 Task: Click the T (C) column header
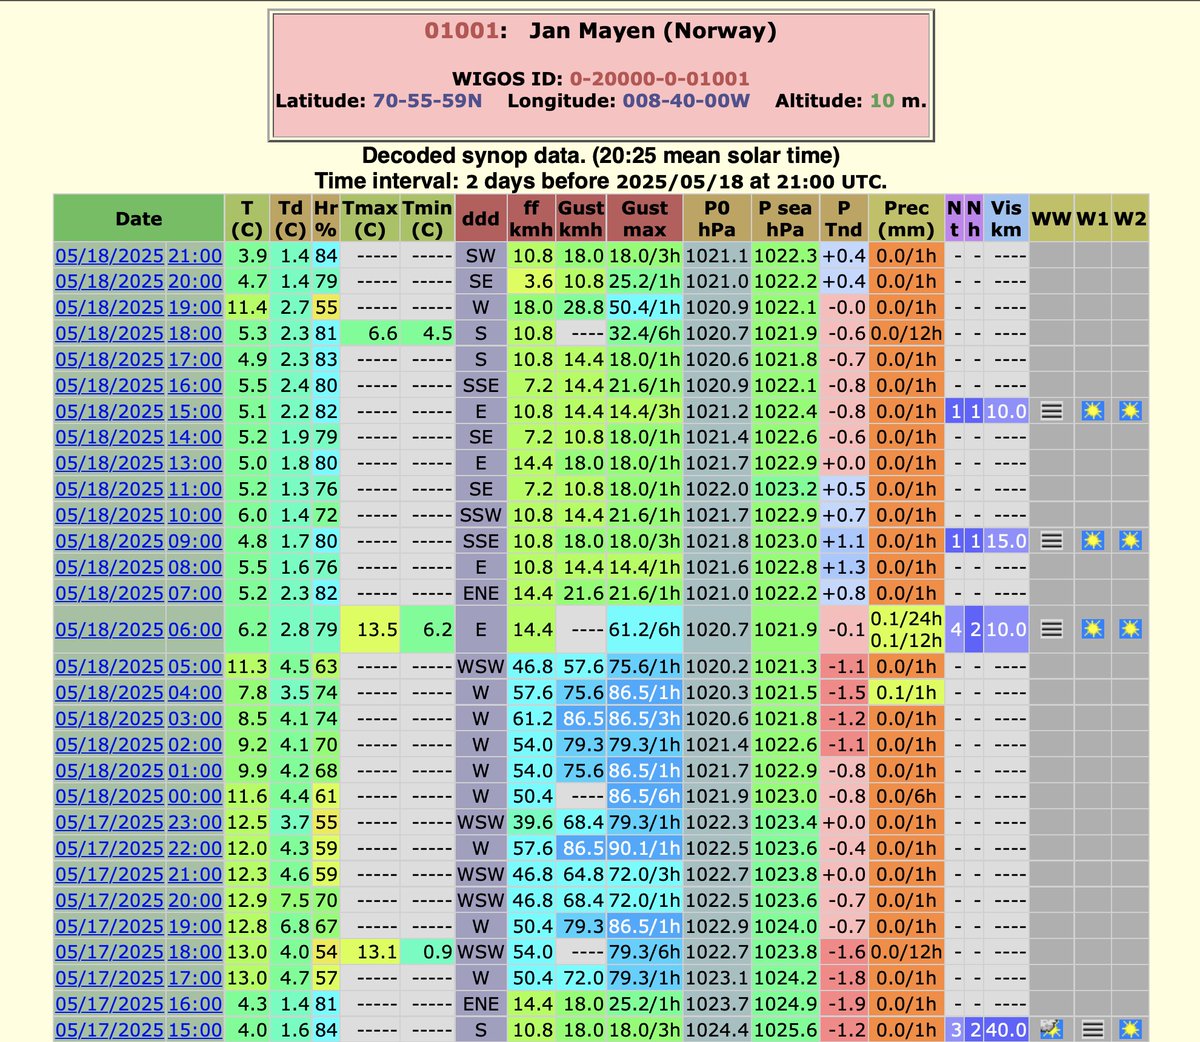pyautogui.click(x=247, y=219)
